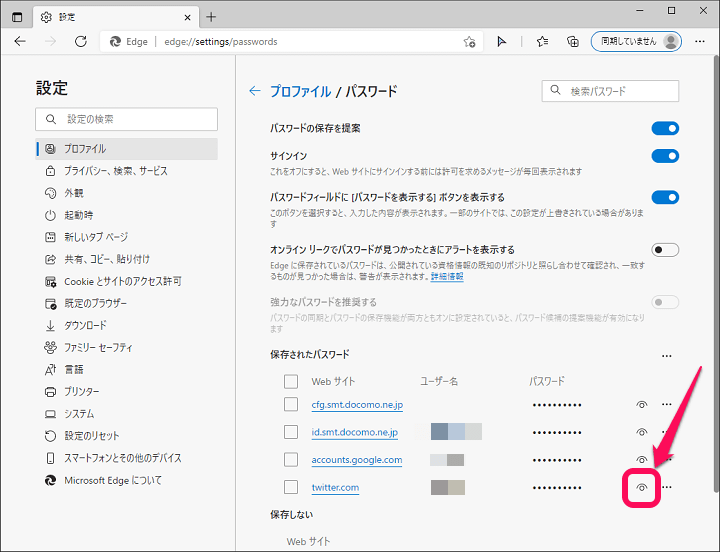Click the page vertical scrollbar
This screenshot has width=720, height=552.
click(716, 273)
